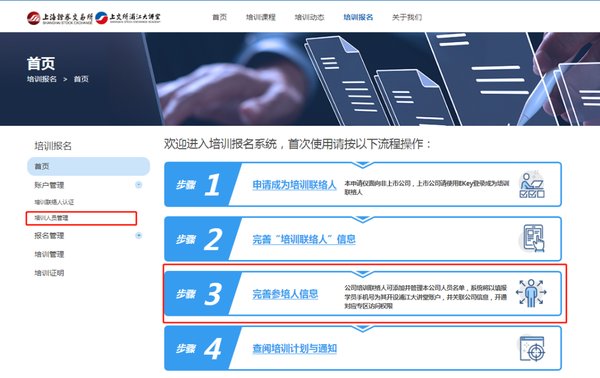Click the step 3 person-with-arrows icon
Screen dimensions: 600x378
pos(531,293)
